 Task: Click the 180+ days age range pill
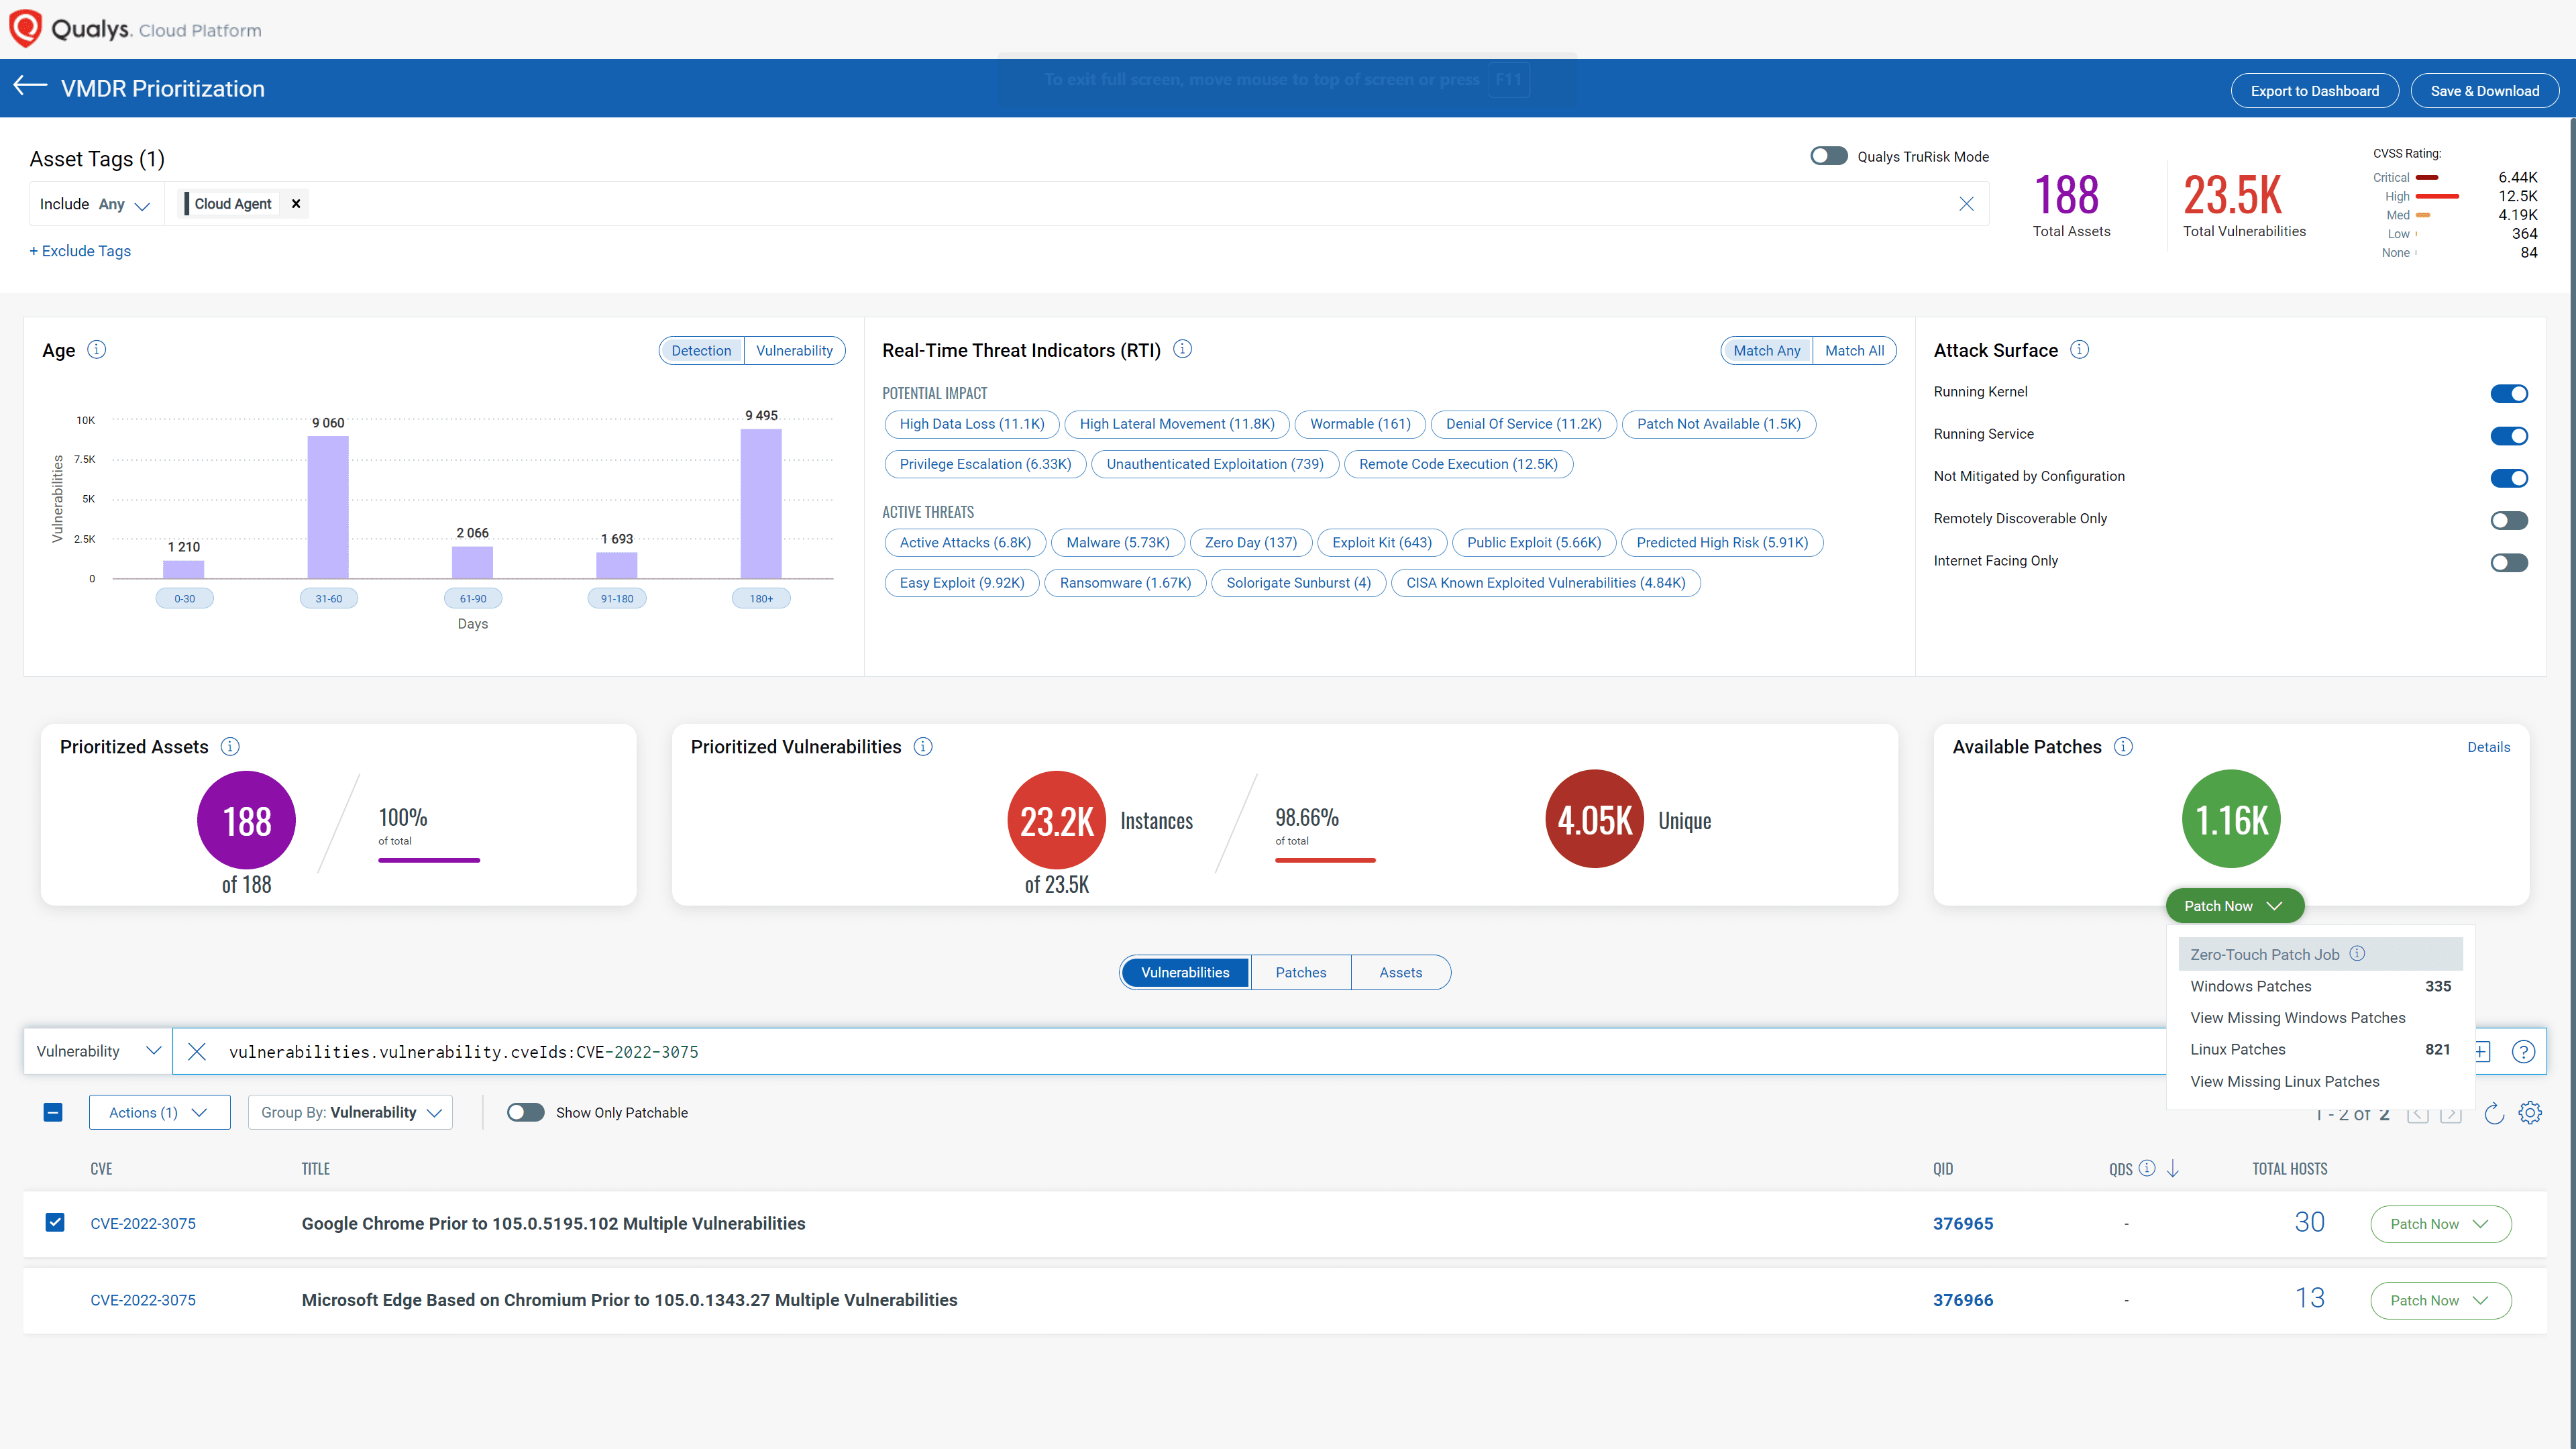(x=761, y=598)
